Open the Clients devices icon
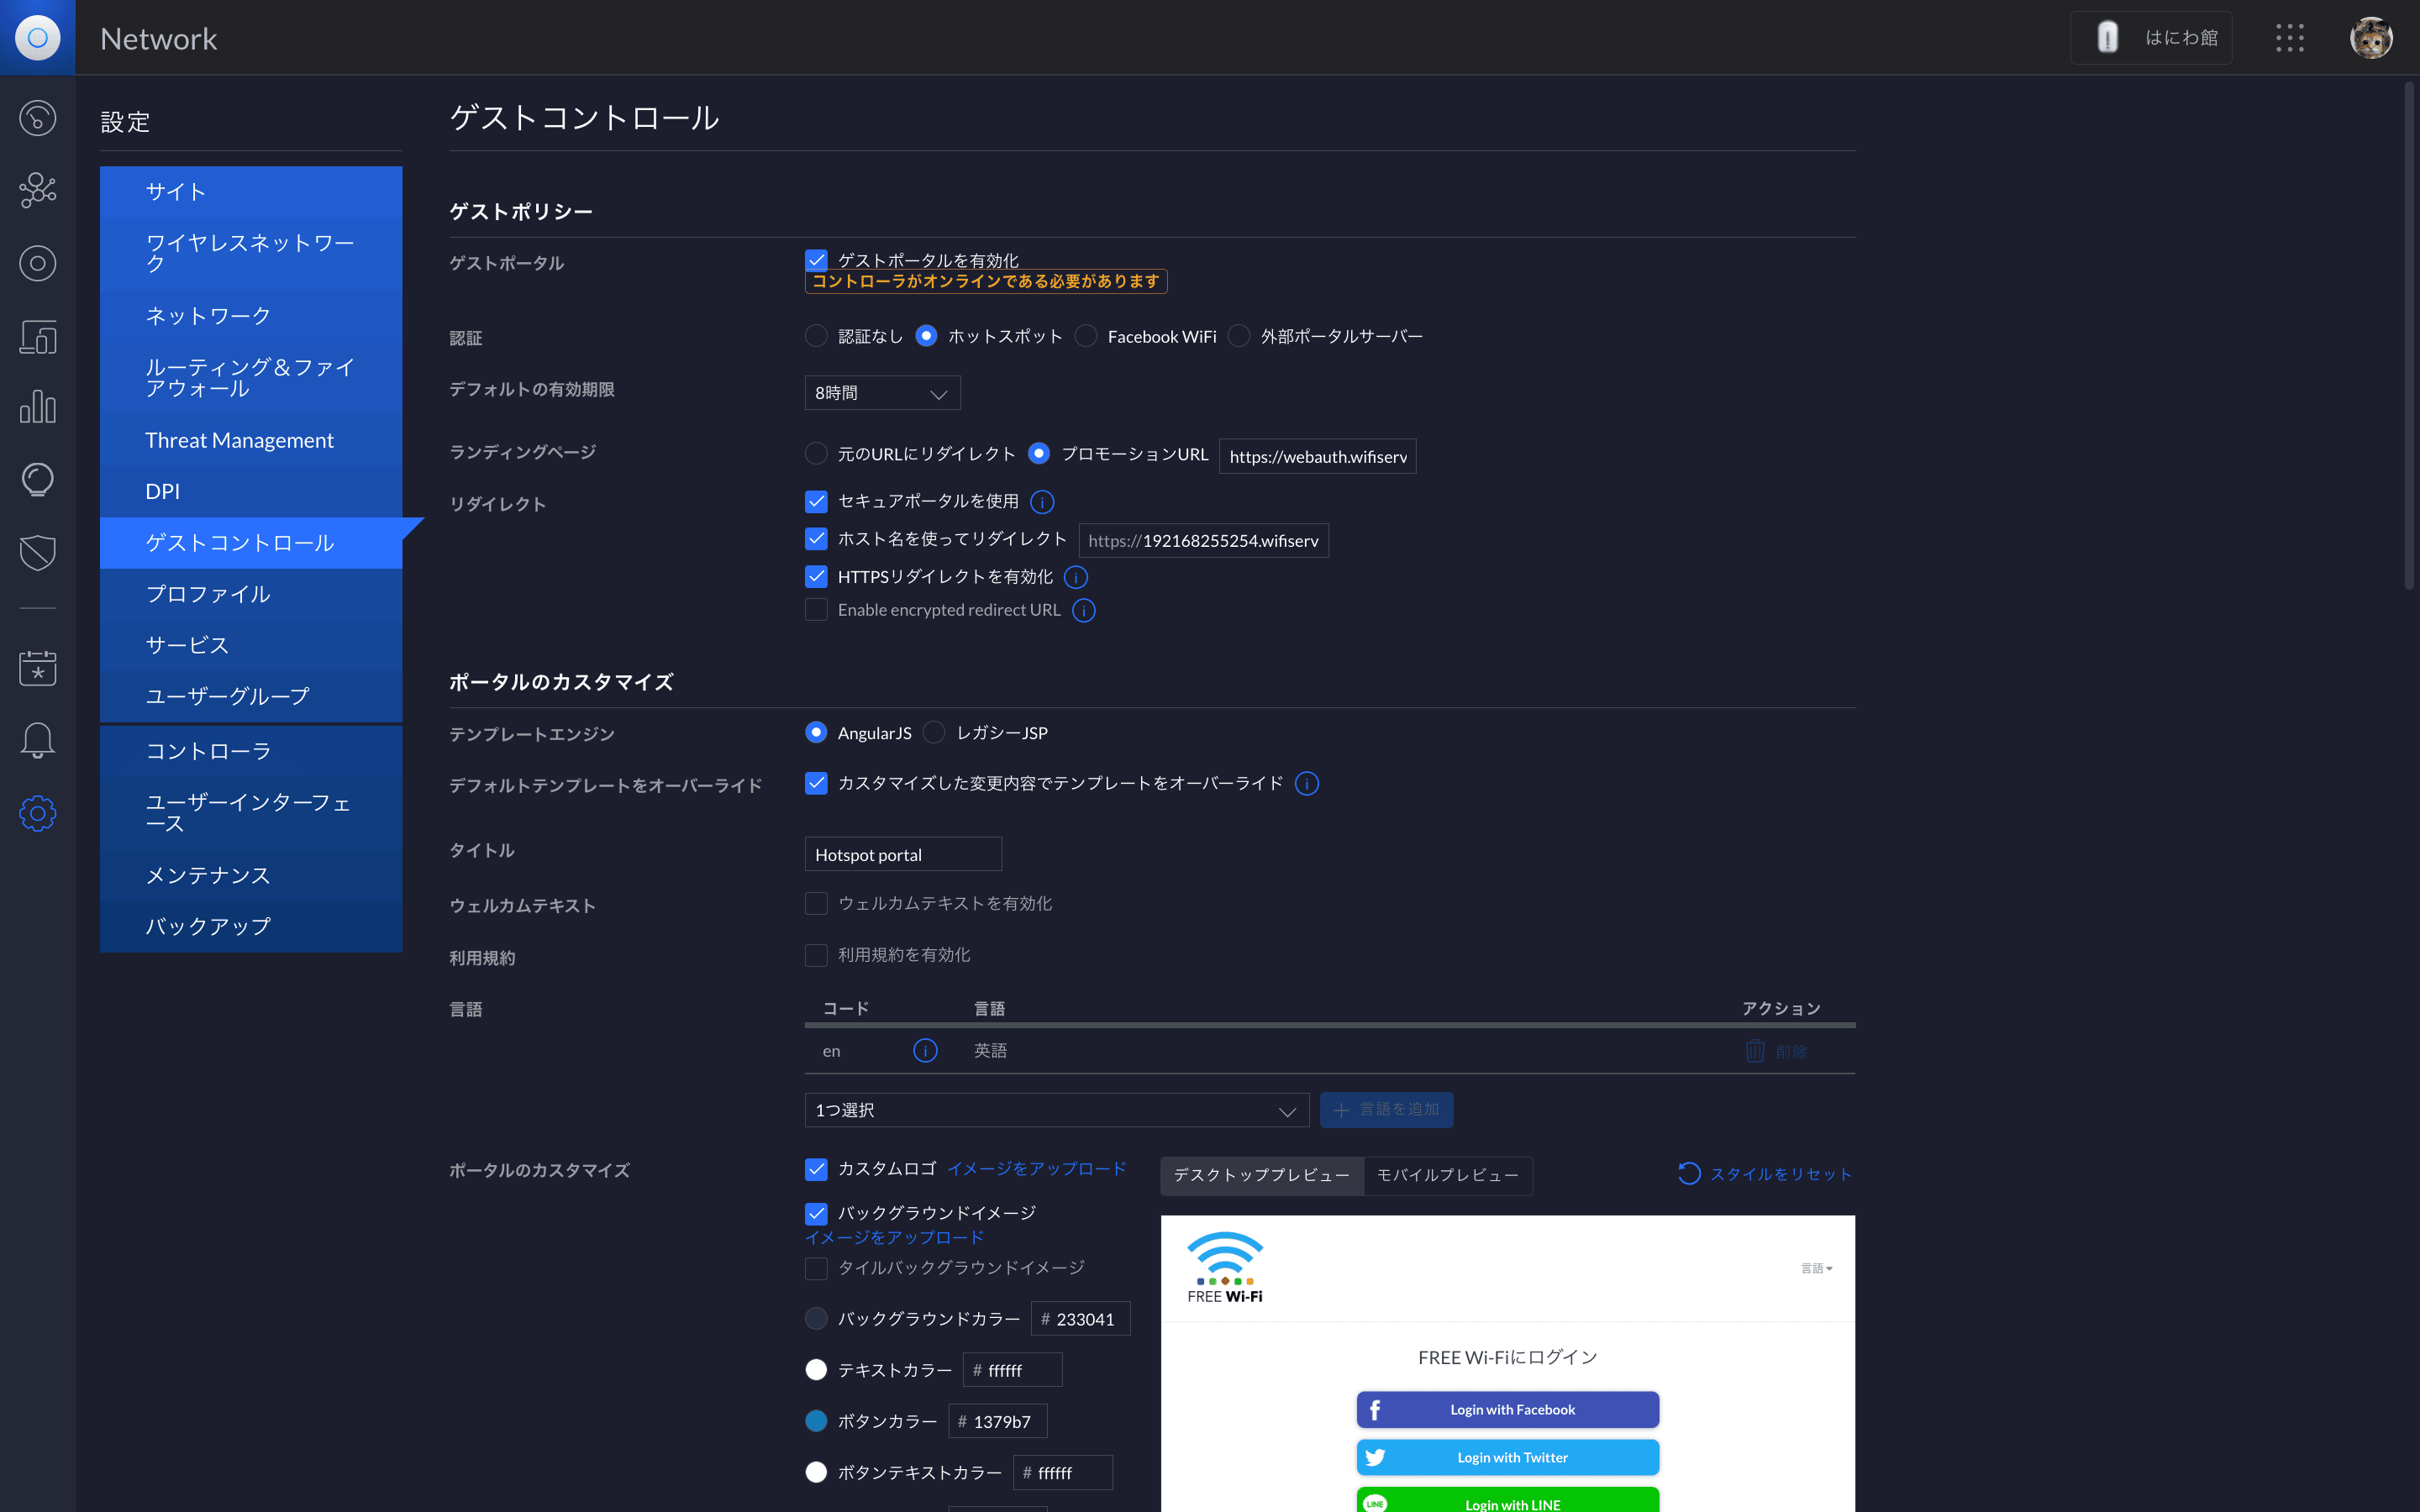The height and width of the screenshot is (1512, 2420). pyautogui.click(x=37, y=336)
